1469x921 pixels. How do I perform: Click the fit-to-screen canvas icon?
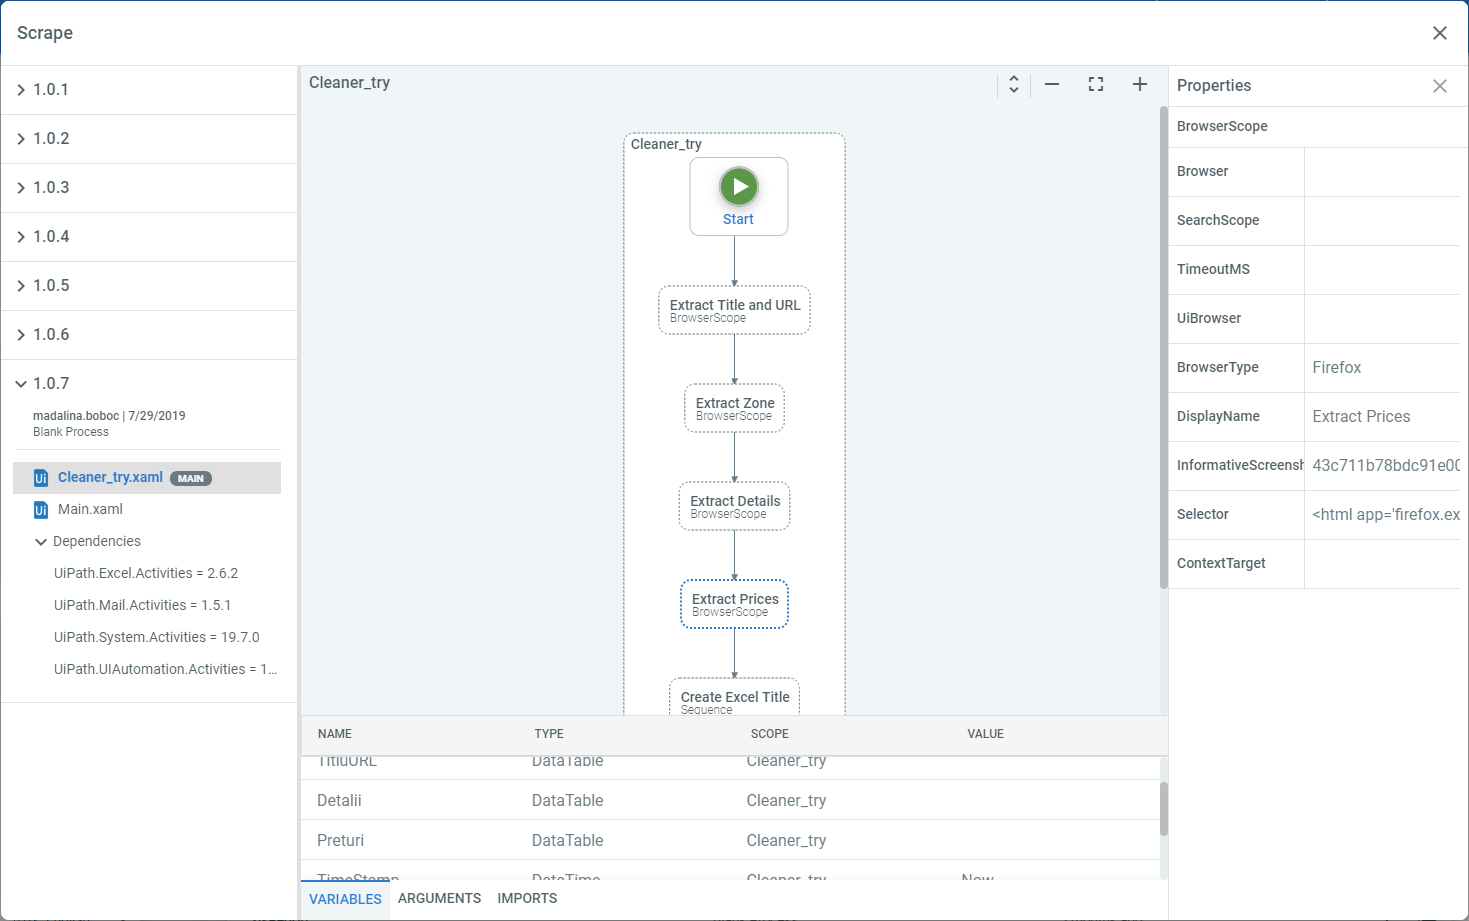click(1096, 85)
